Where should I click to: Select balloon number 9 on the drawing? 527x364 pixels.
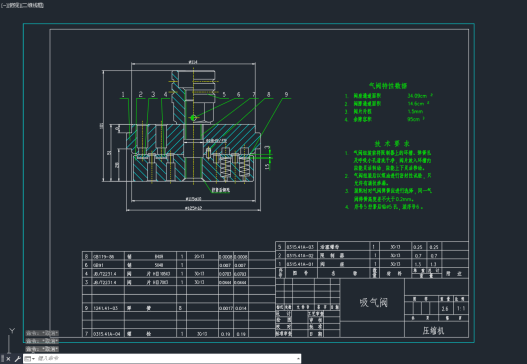(286, 94)
